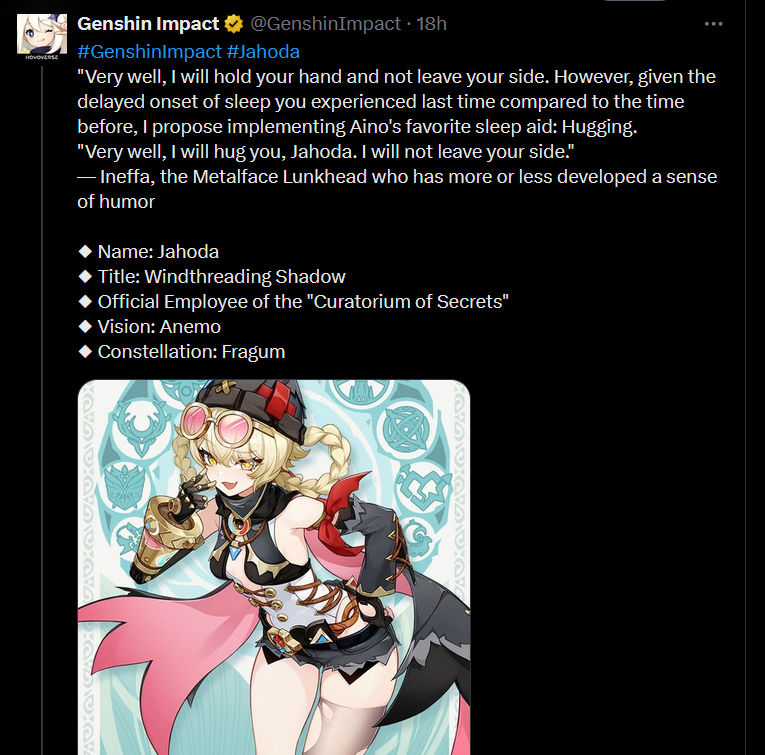Click the gold verified badge

234,24
